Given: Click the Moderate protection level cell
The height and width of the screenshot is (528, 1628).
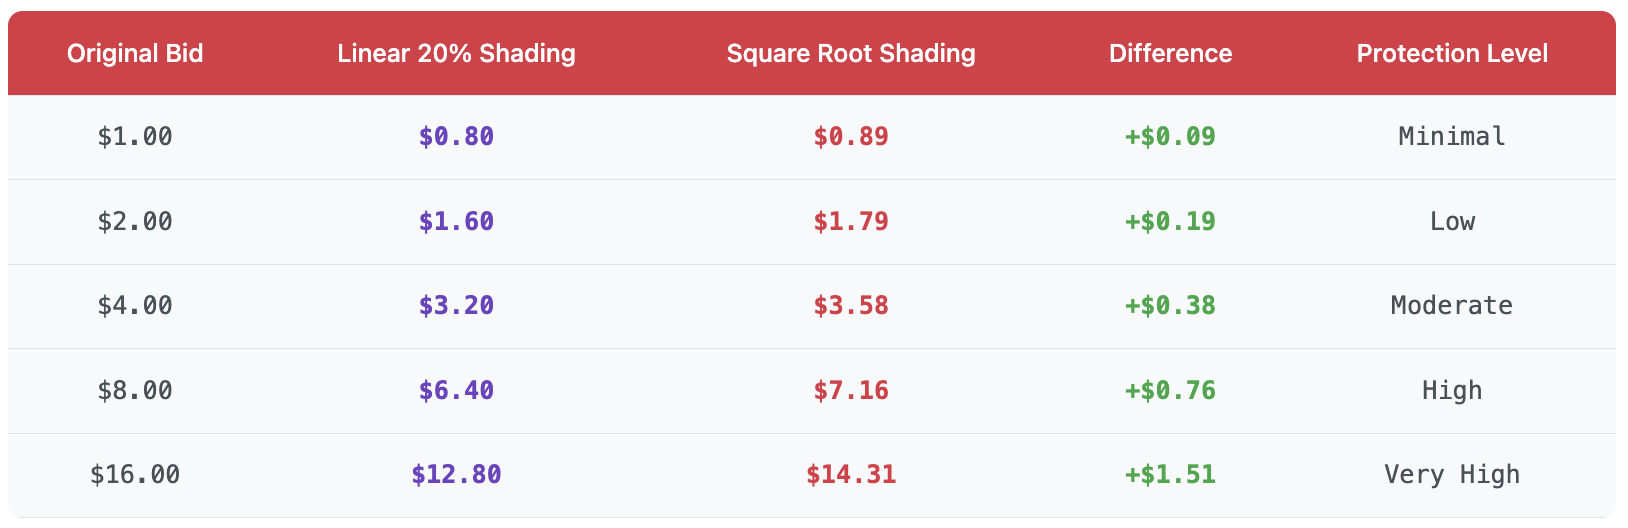Looking at the screenshot, I should pyautogui.click(x=1452, y=305).
